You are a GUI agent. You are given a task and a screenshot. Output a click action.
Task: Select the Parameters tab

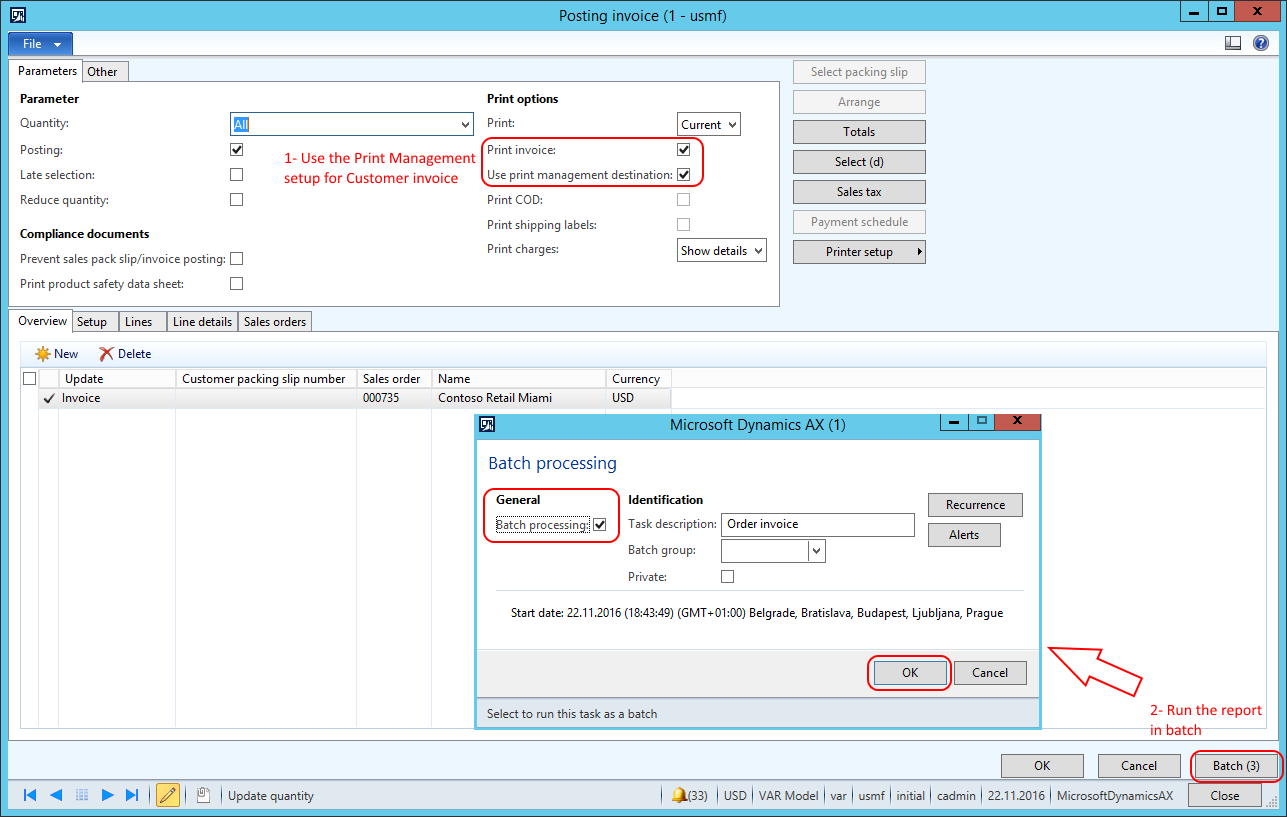tap(47, 71)
